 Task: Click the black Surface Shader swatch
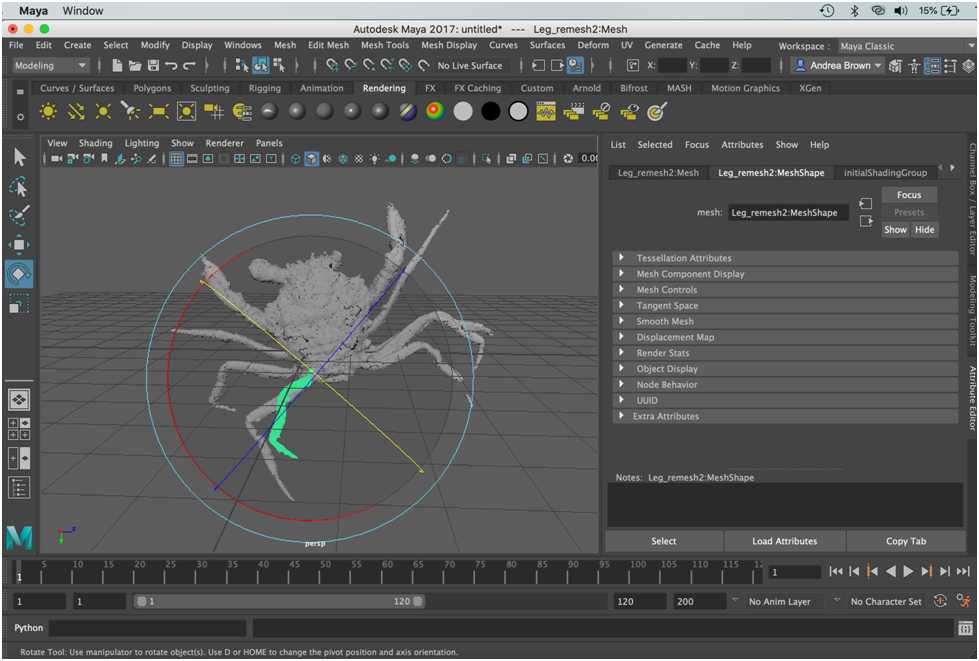coord(491,112)
